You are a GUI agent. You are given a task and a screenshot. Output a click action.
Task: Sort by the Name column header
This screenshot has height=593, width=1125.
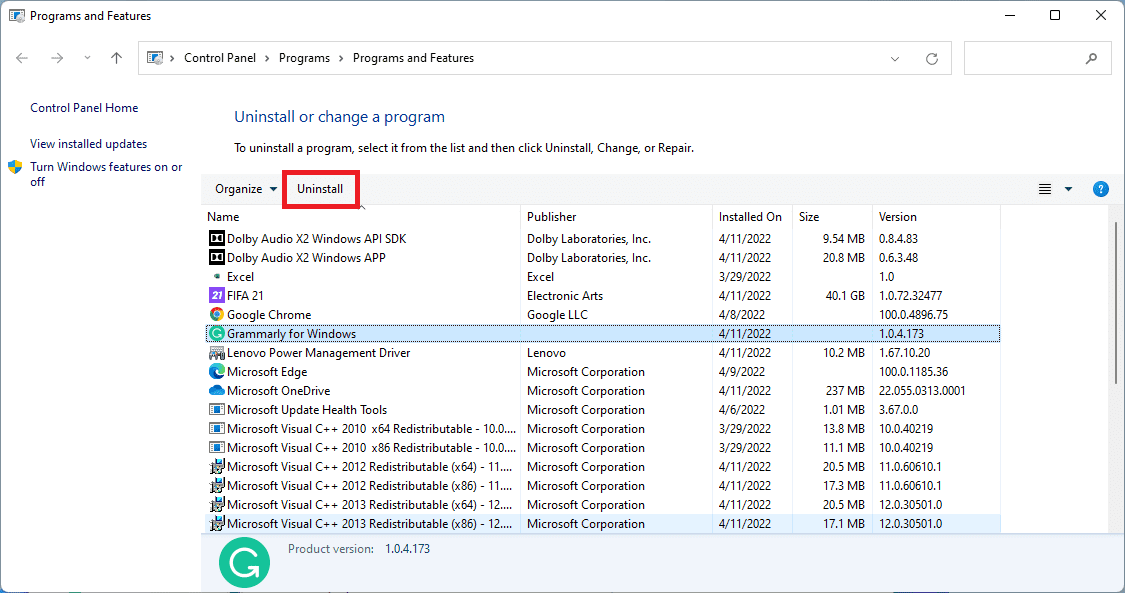pyautogui.click(x=361, y=217)
